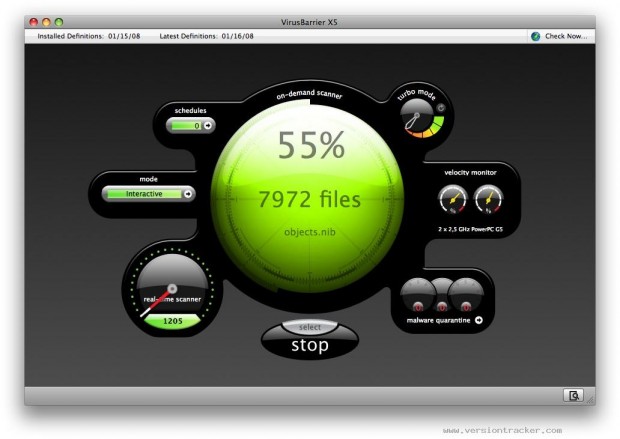Viewport: 620px width, 439px height.
Task: Click the real-time scanner gauge
Action: tap(172, 288)
